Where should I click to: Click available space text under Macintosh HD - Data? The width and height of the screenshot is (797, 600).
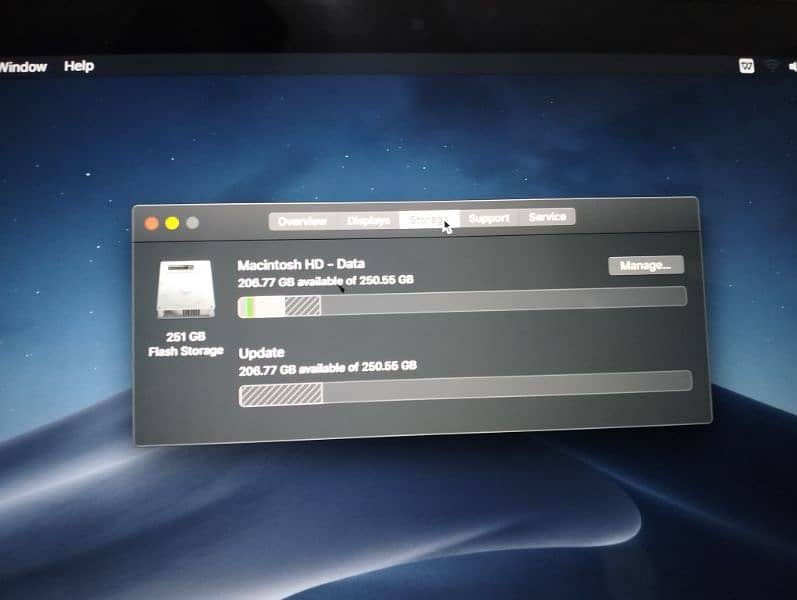point(326,281)
